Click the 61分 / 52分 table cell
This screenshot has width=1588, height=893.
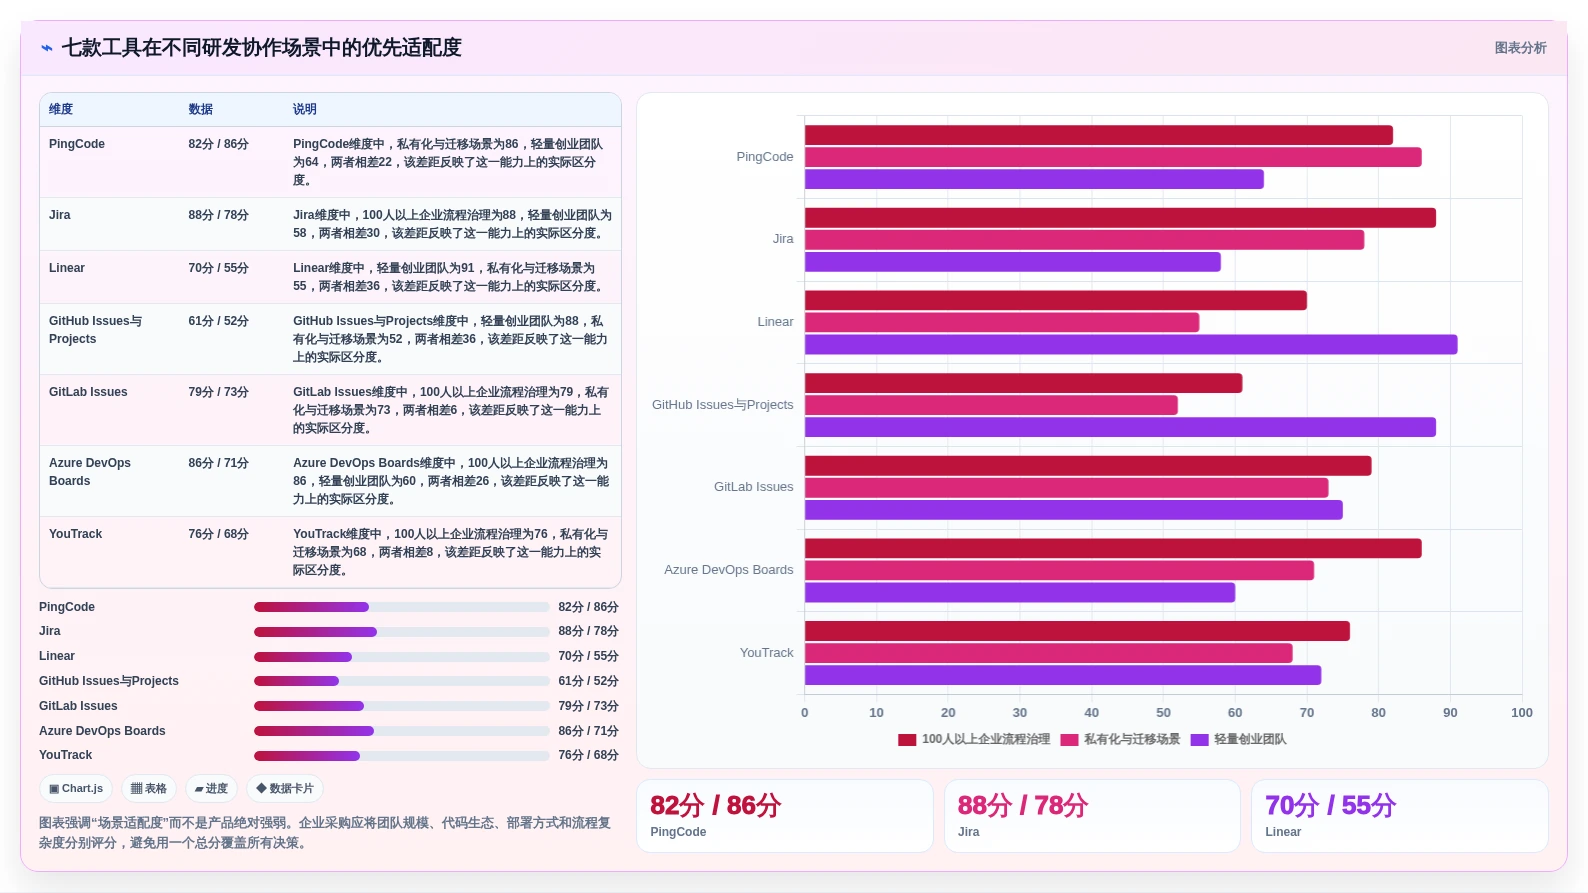tap(219, 321)
